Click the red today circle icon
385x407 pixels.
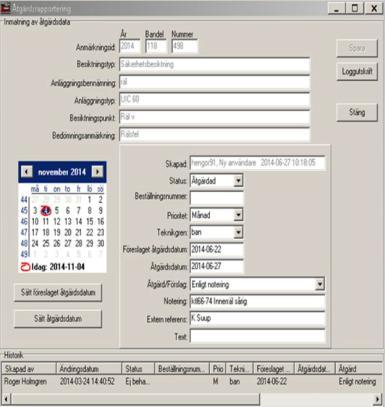point(25,267)
